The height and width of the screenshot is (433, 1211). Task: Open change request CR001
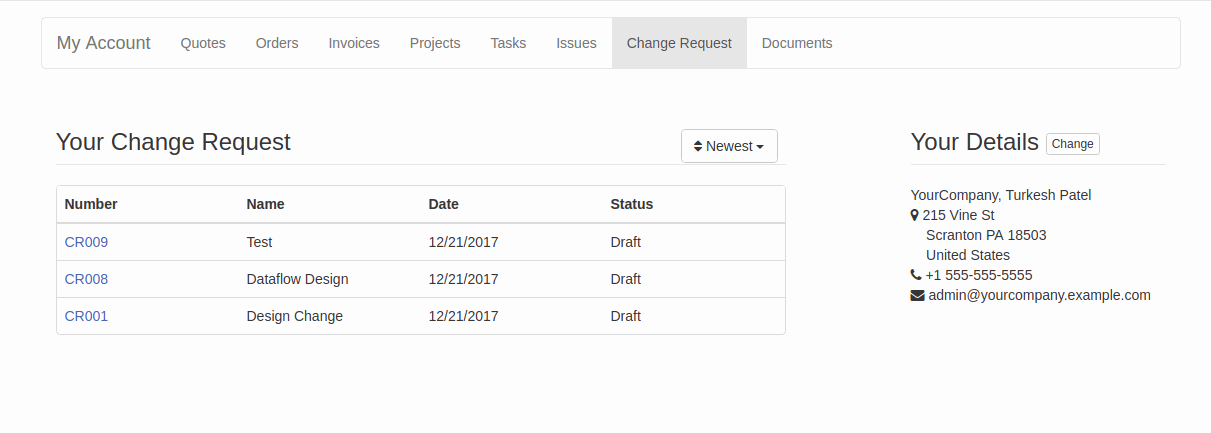click(86, 316)
